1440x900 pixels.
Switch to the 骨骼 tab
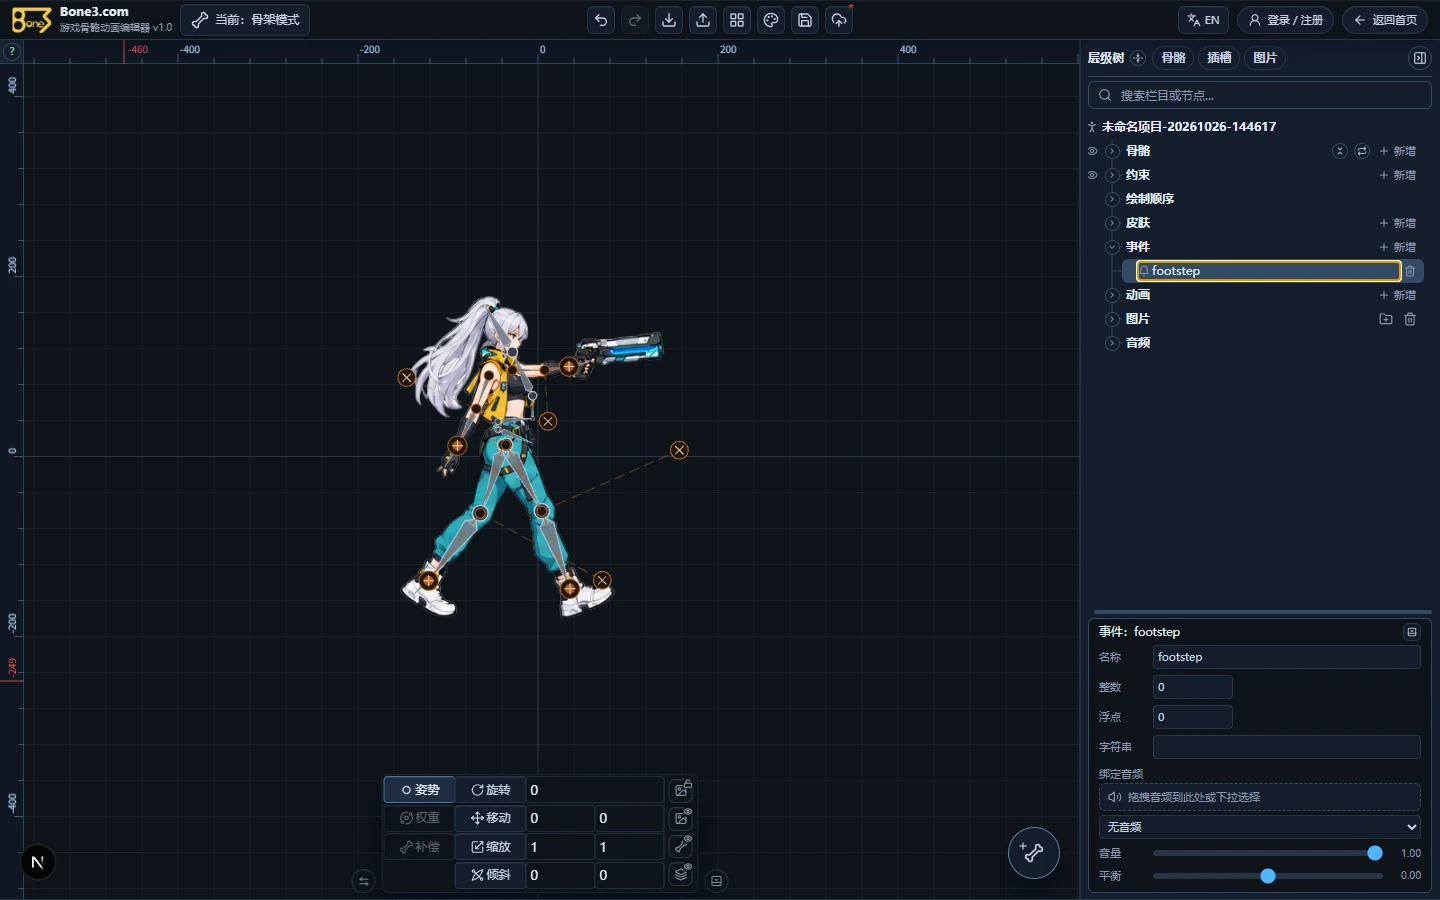(1174, 58)
